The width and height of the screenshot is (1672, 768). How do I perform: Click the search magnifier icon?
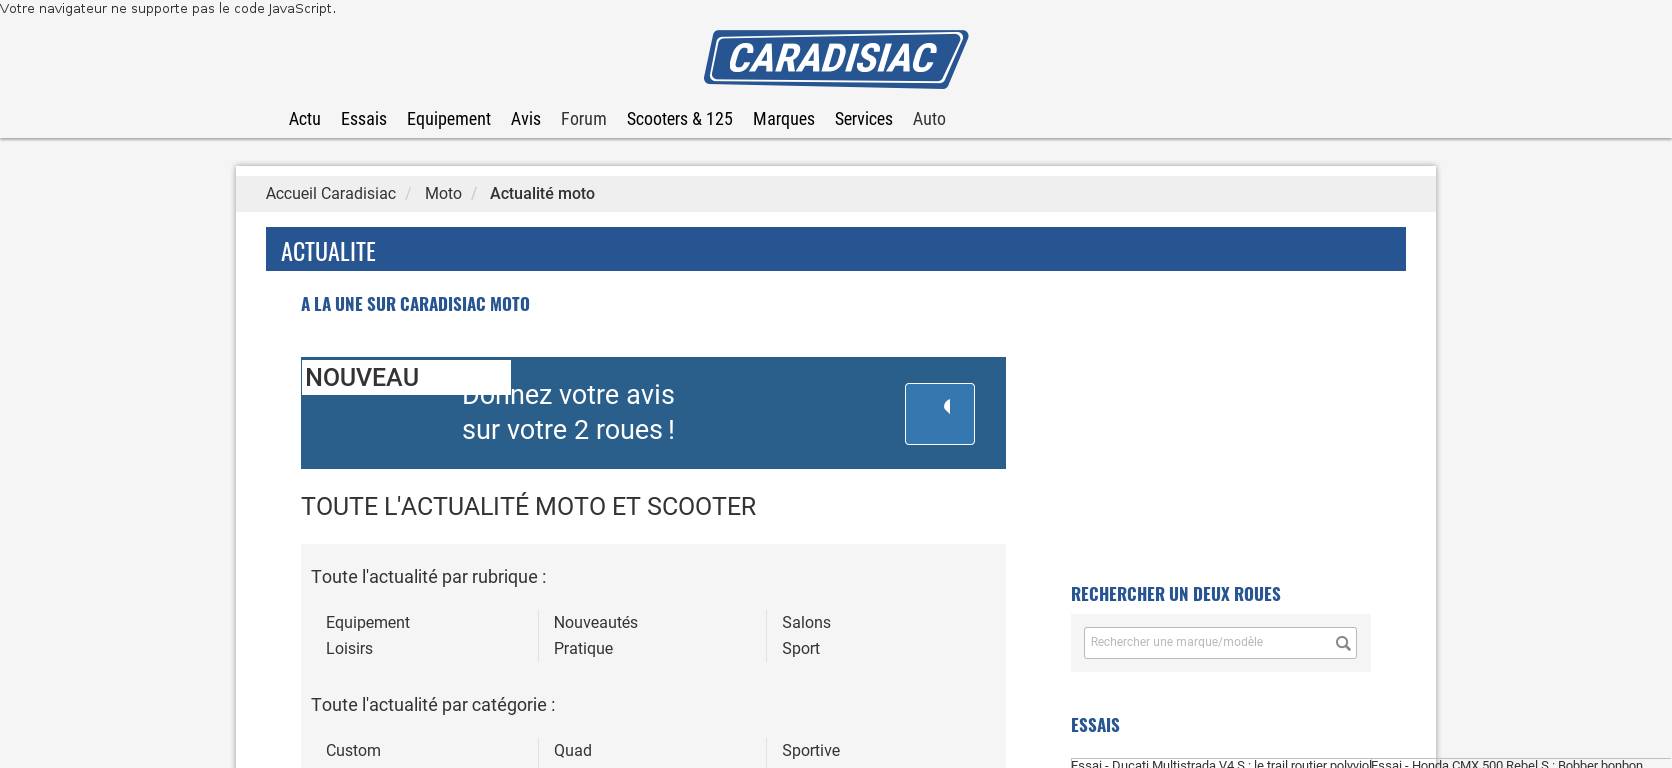tap(1343, 643)
